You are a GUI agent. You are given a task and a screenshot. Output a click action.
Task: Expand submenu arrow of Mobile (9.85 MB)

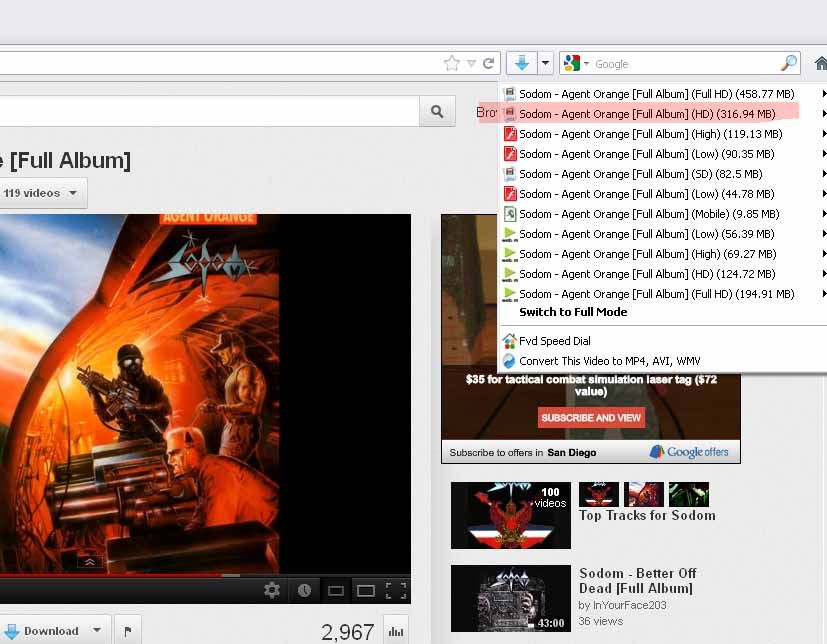point(824,214)
